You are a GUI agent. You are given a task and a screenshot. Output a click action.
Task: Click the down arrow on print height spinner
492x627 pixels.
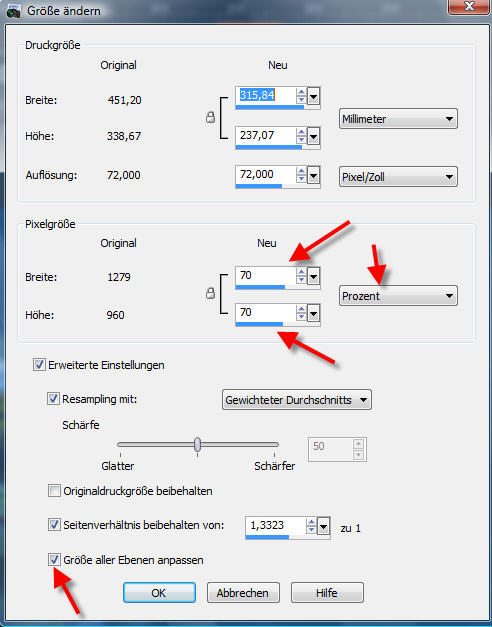(x=301, y=140)
